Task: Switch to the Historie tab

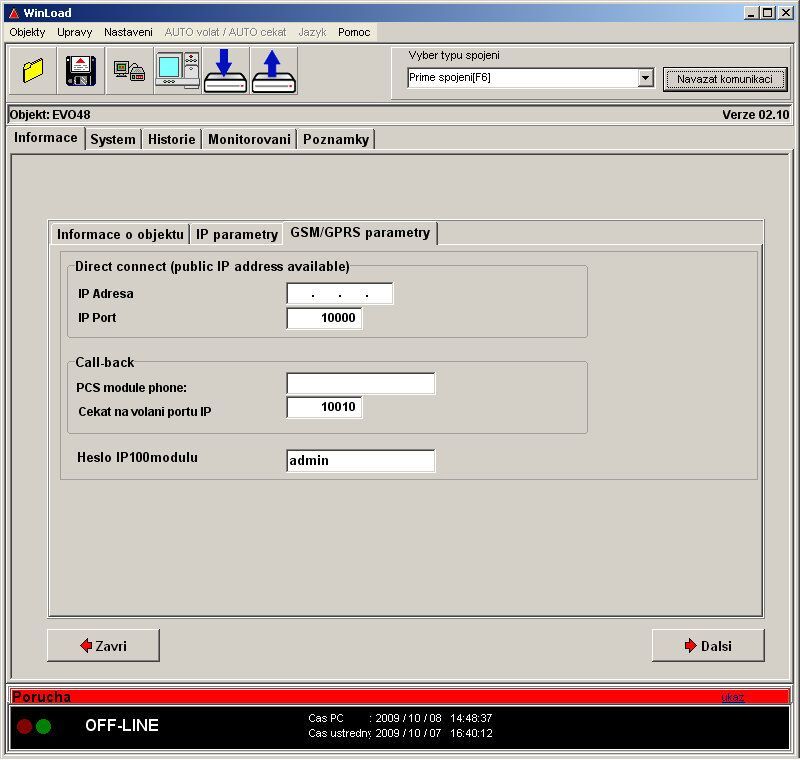Action: pyautogui.click(x=171, y=139)
